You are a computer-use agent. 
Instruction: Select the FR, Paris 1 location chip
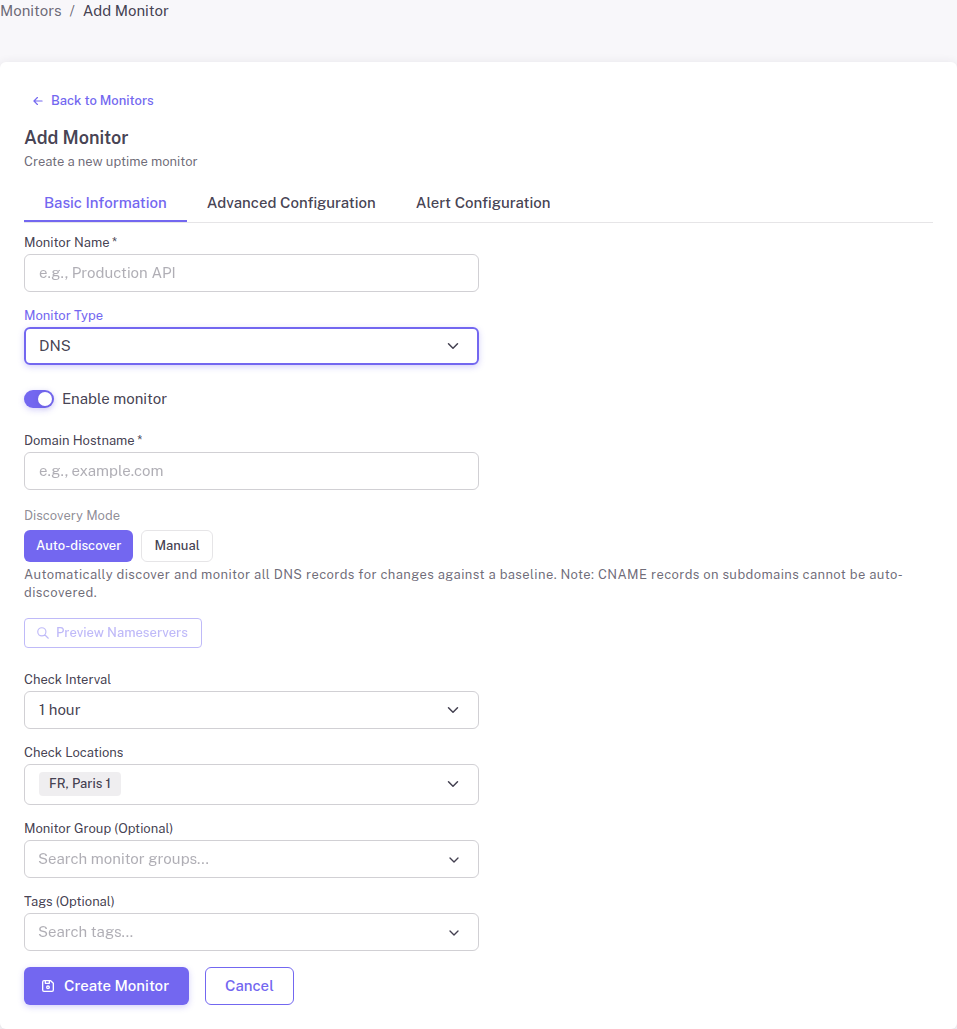point(79,783)
